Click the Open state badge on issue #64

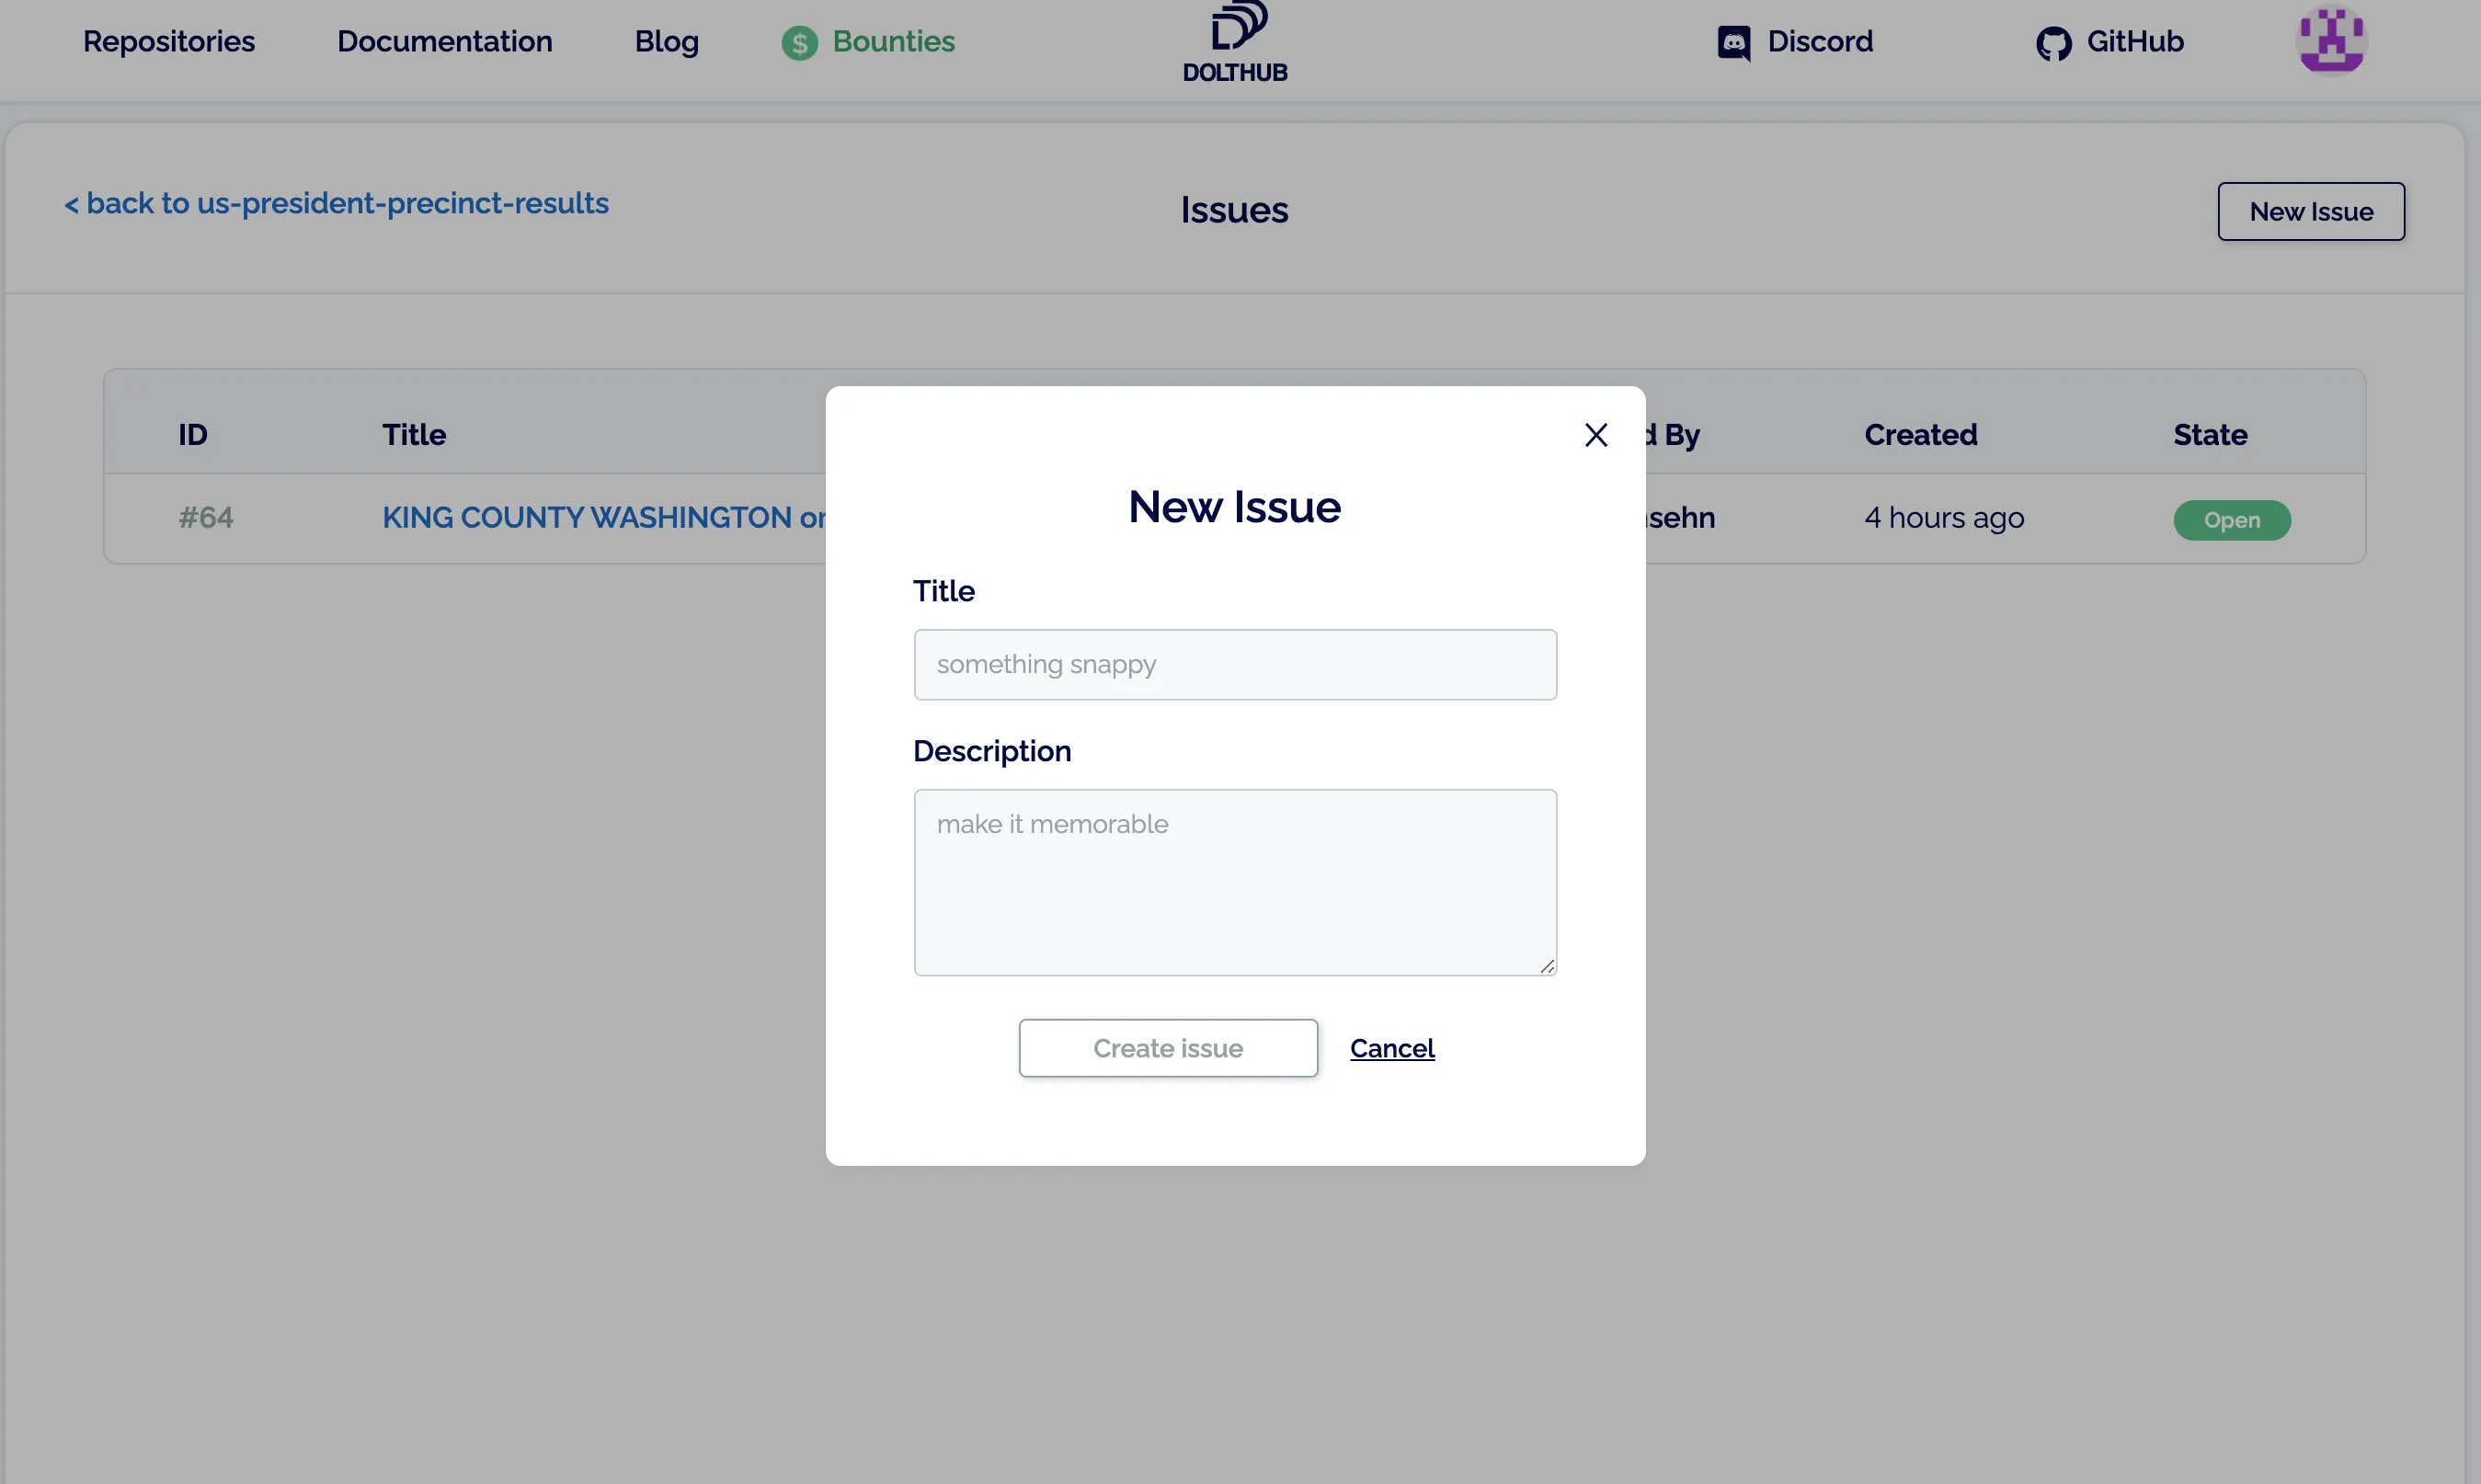[2233, 520]
